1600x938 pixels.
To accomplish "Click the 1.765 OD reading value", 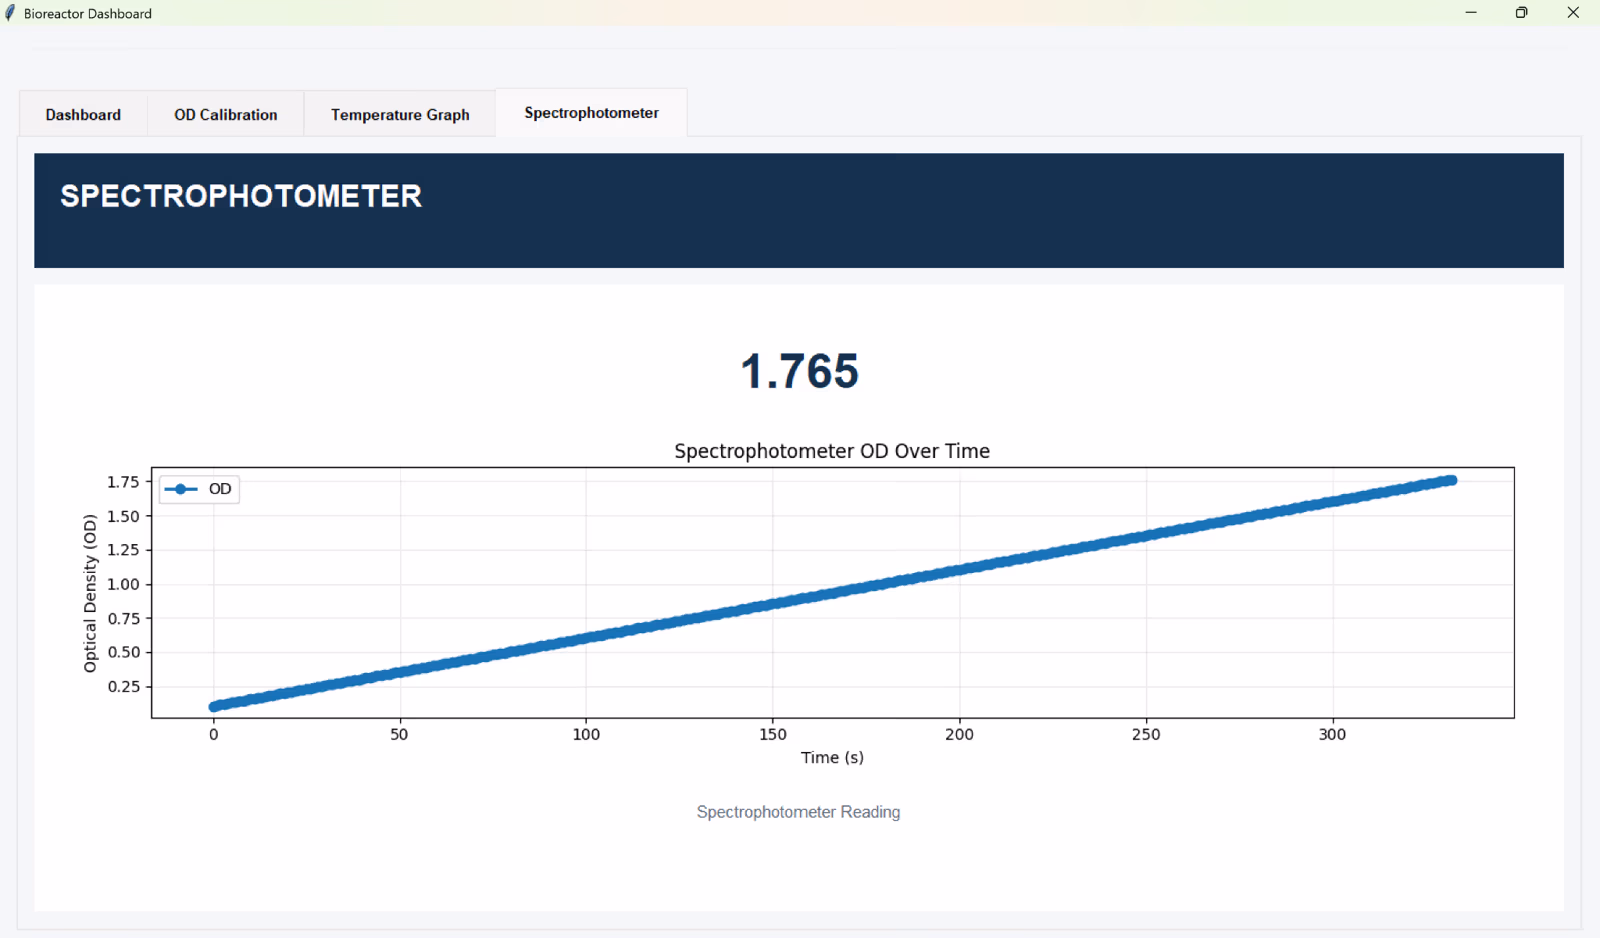I will coord(799,371).
